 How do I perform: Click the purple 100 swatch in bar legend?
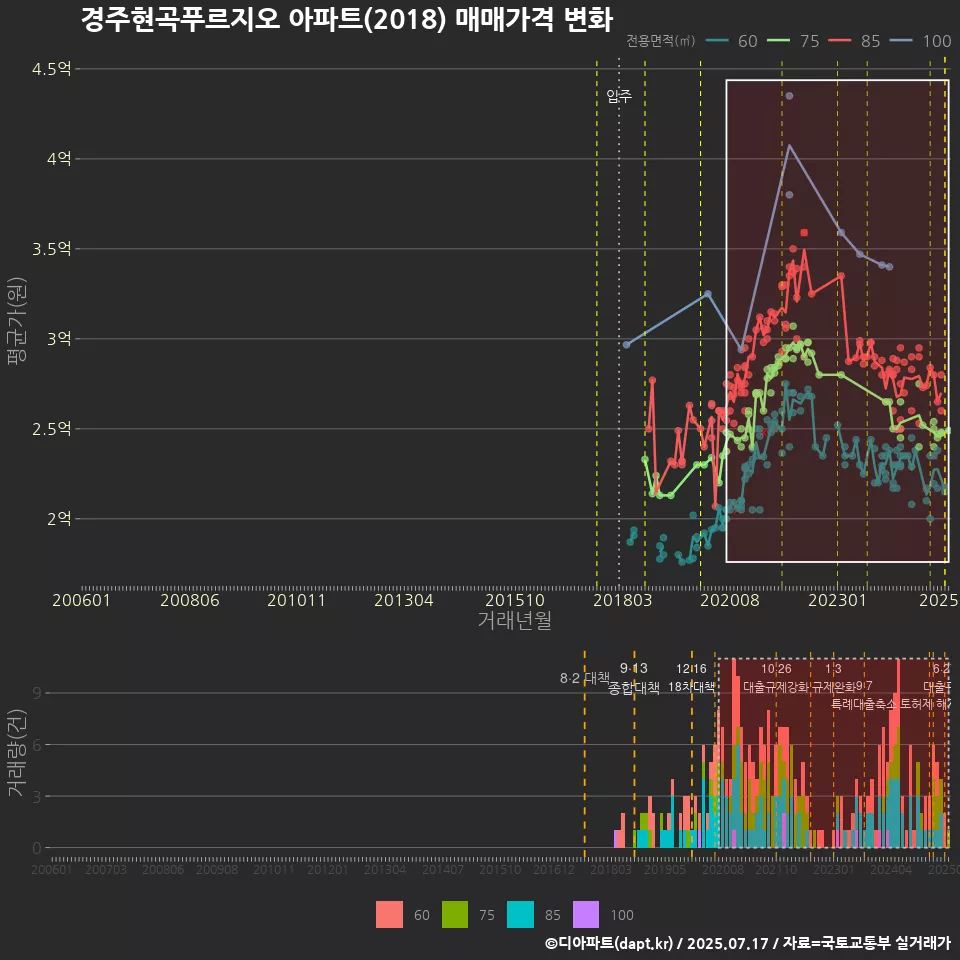[586, 914]
